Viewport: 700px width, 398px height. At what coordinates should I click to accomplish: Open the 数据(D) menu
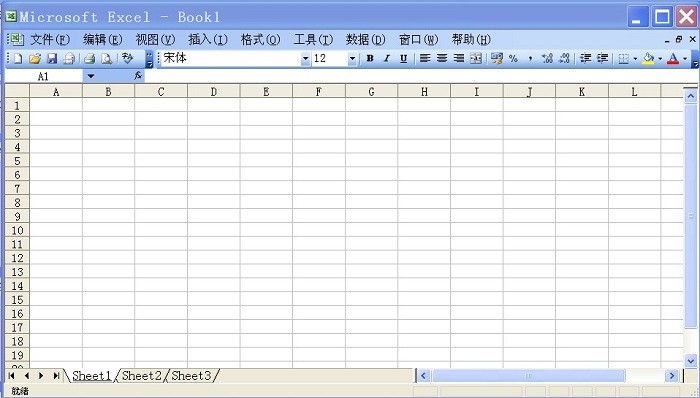click(x=366, y=40)
